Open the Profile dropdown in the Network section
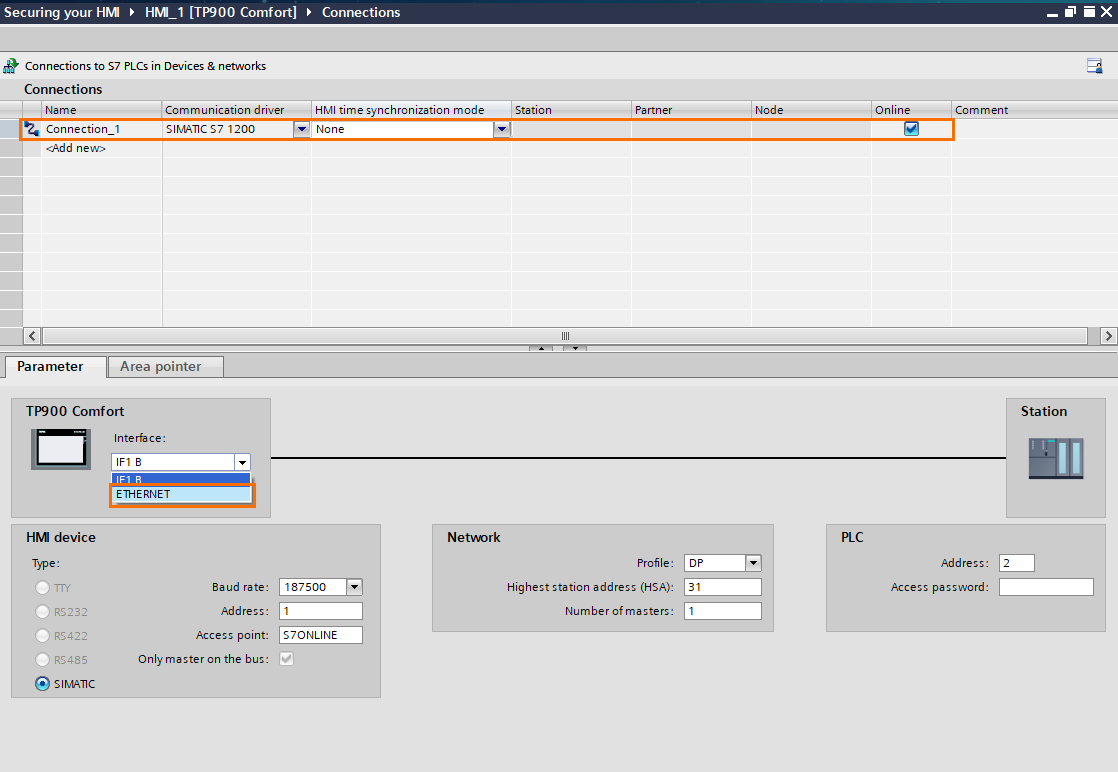1118x772 pixels. click(753, 563)
